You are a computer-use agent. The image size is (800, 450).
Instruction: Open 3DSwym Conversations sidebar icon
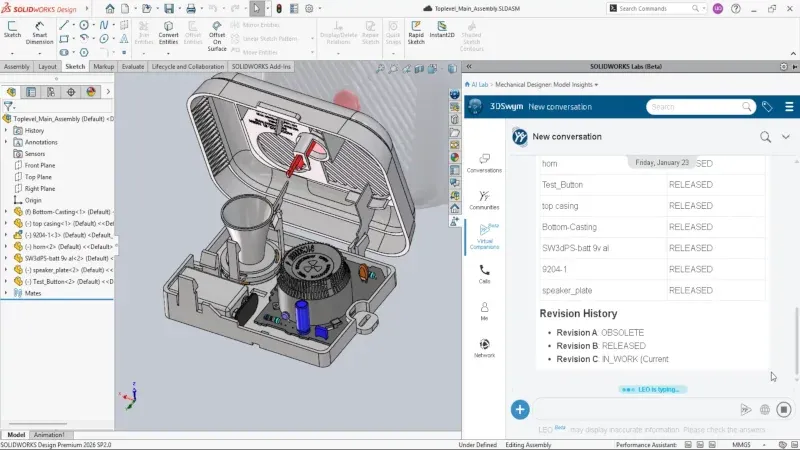(484, 163)
